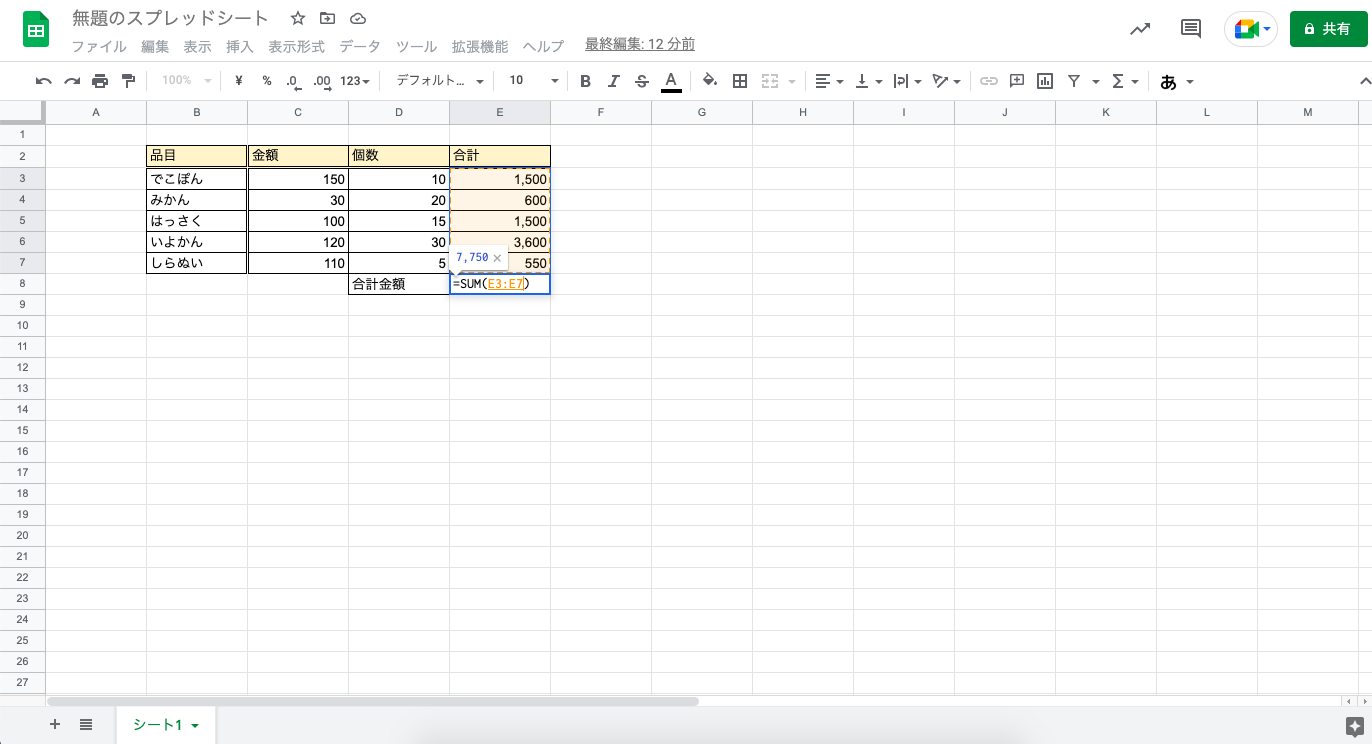Click the insert comment icon
1372x744 pixels.
point(1016,81)
